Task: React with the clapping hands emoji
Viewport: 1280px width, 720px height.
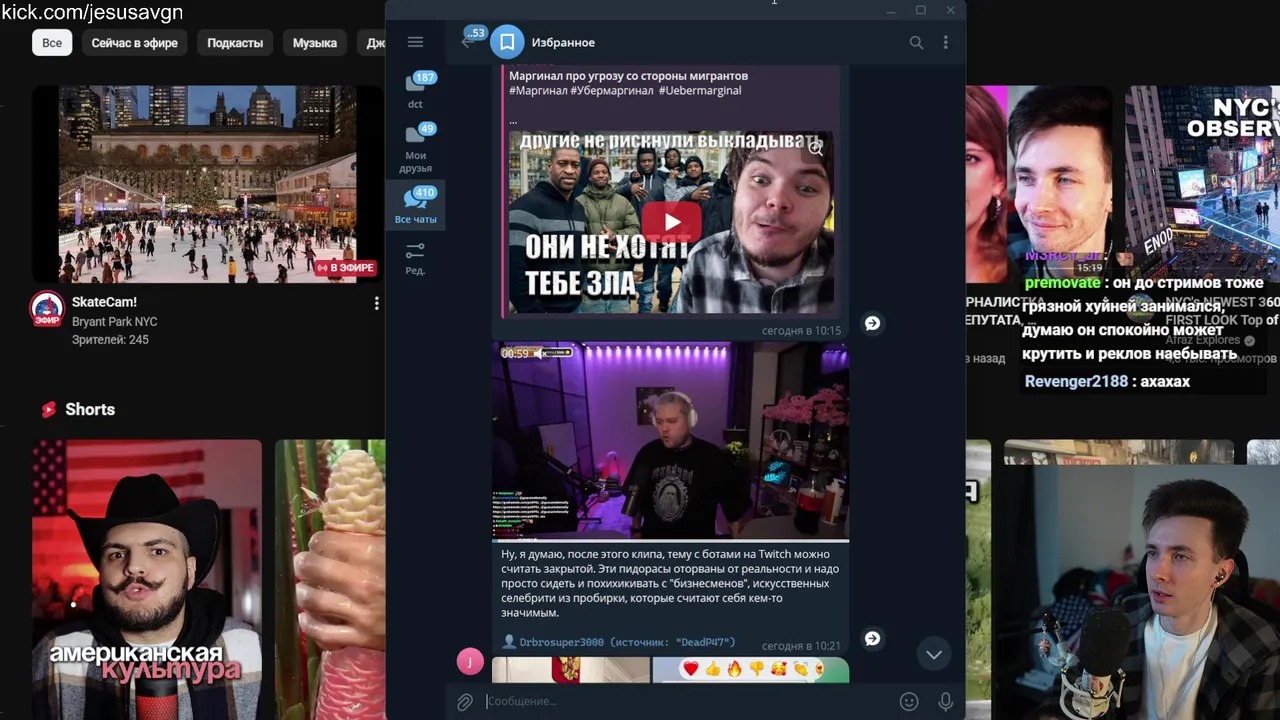Action: point(800,669)
